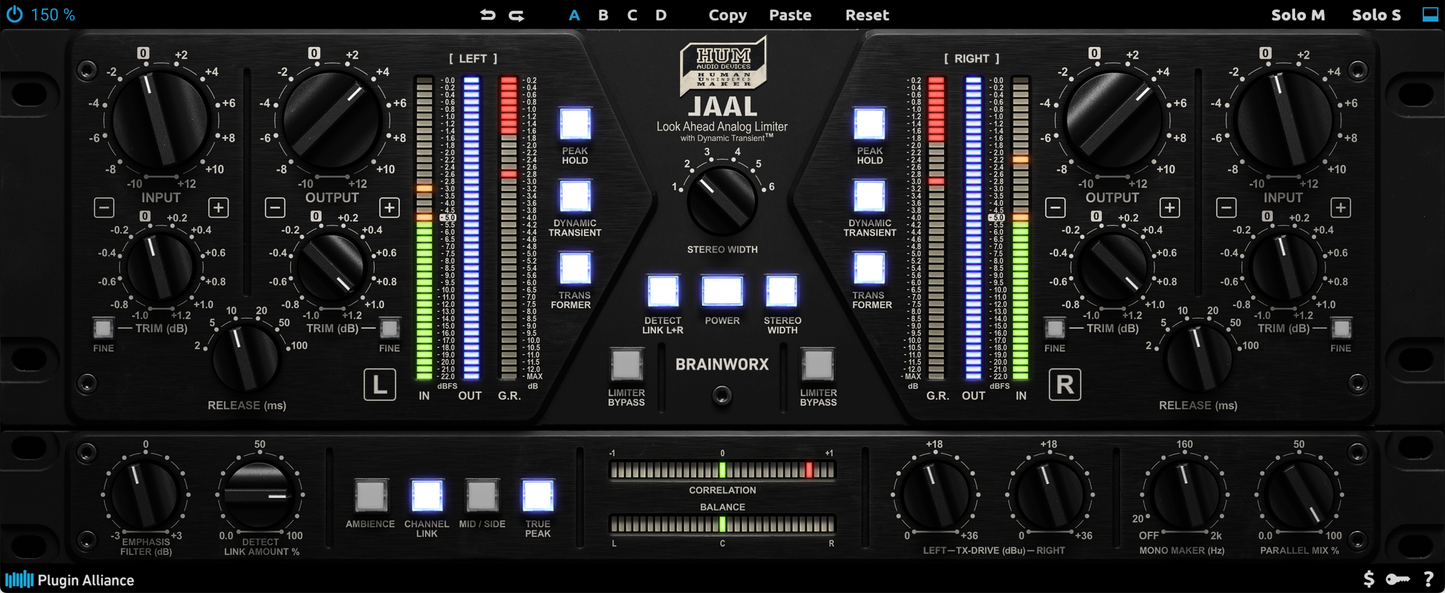Viewport: 1445px width, 593px height.
Task: Open help via question mark icon
Action: click(x=1428, y=579)
